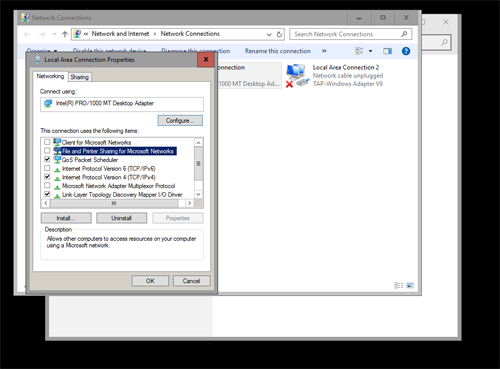Toggle the preview pane icon
Viewport: 500px width, 369px height.
[x=387, y=51]
